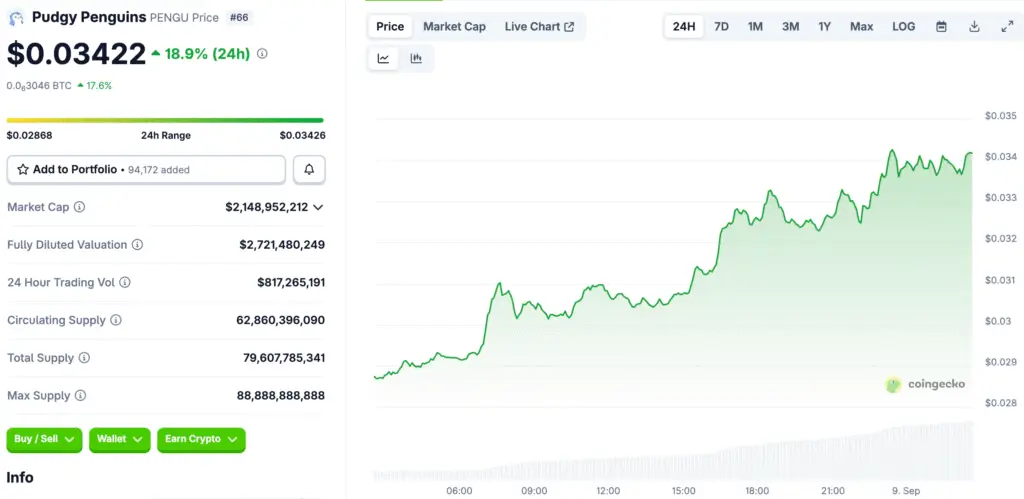Click the $0.035 price axis label
The height and width of the screenshot is (499, 1024).
tap(1001, 116)
